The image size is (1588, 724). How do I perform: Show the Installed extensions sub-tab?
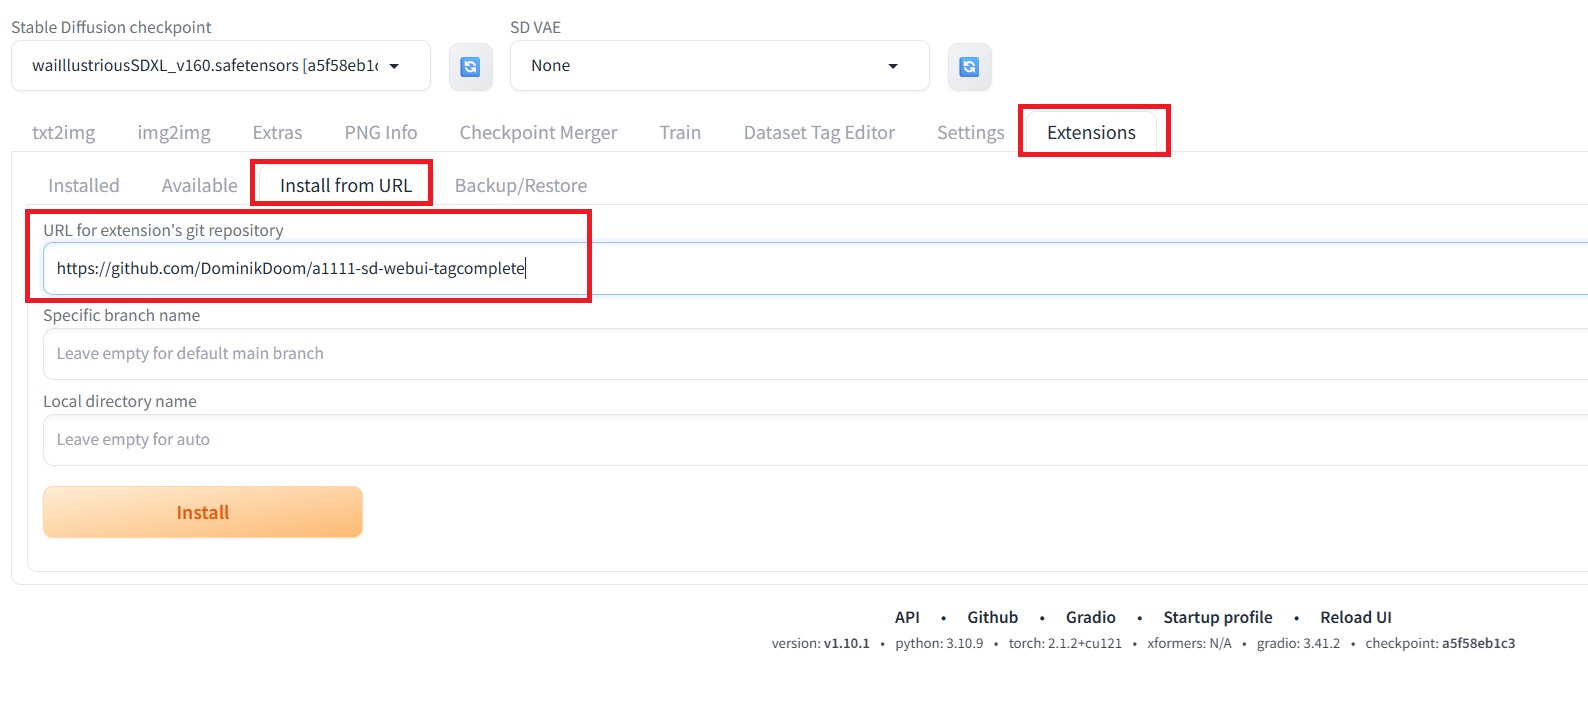pos(84,186)
